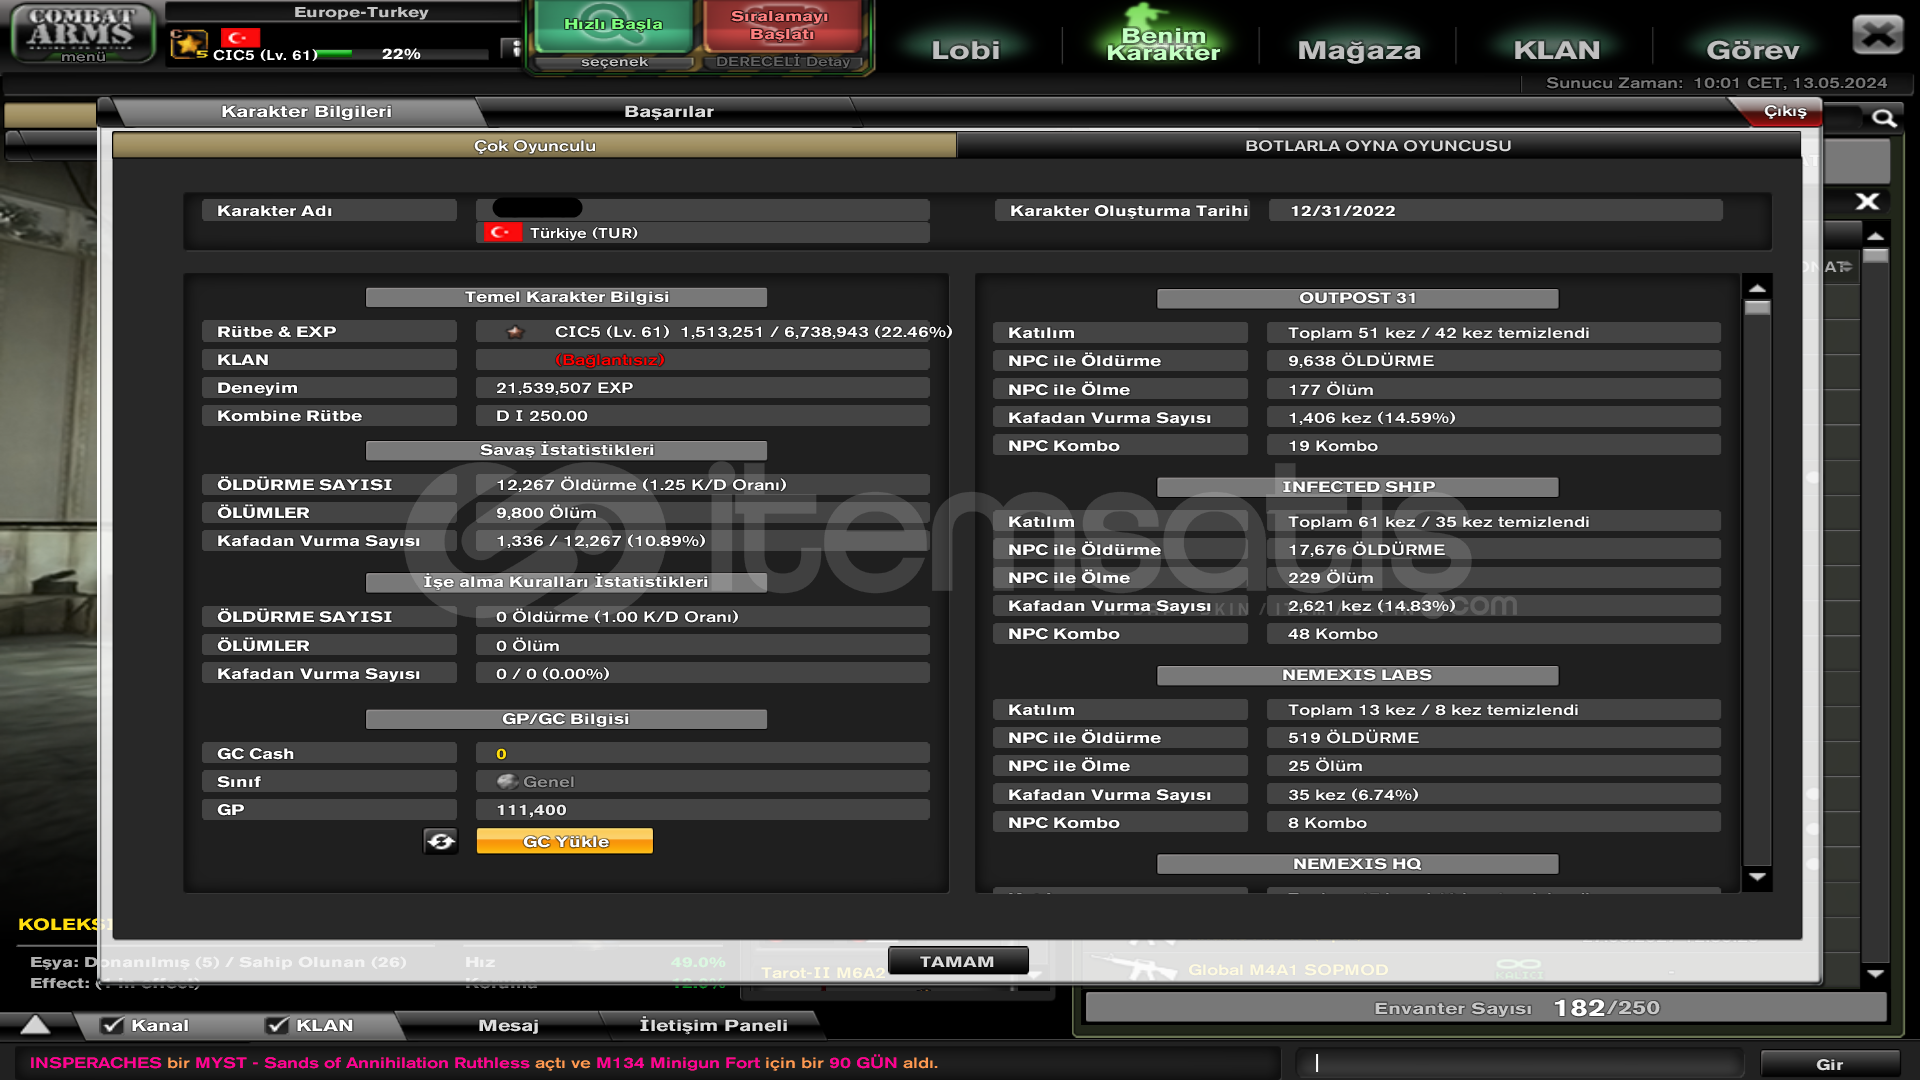Click the INFECTED SHIP section header
Screen dimensions: 1920x1080
click(x=1357, y=487)
